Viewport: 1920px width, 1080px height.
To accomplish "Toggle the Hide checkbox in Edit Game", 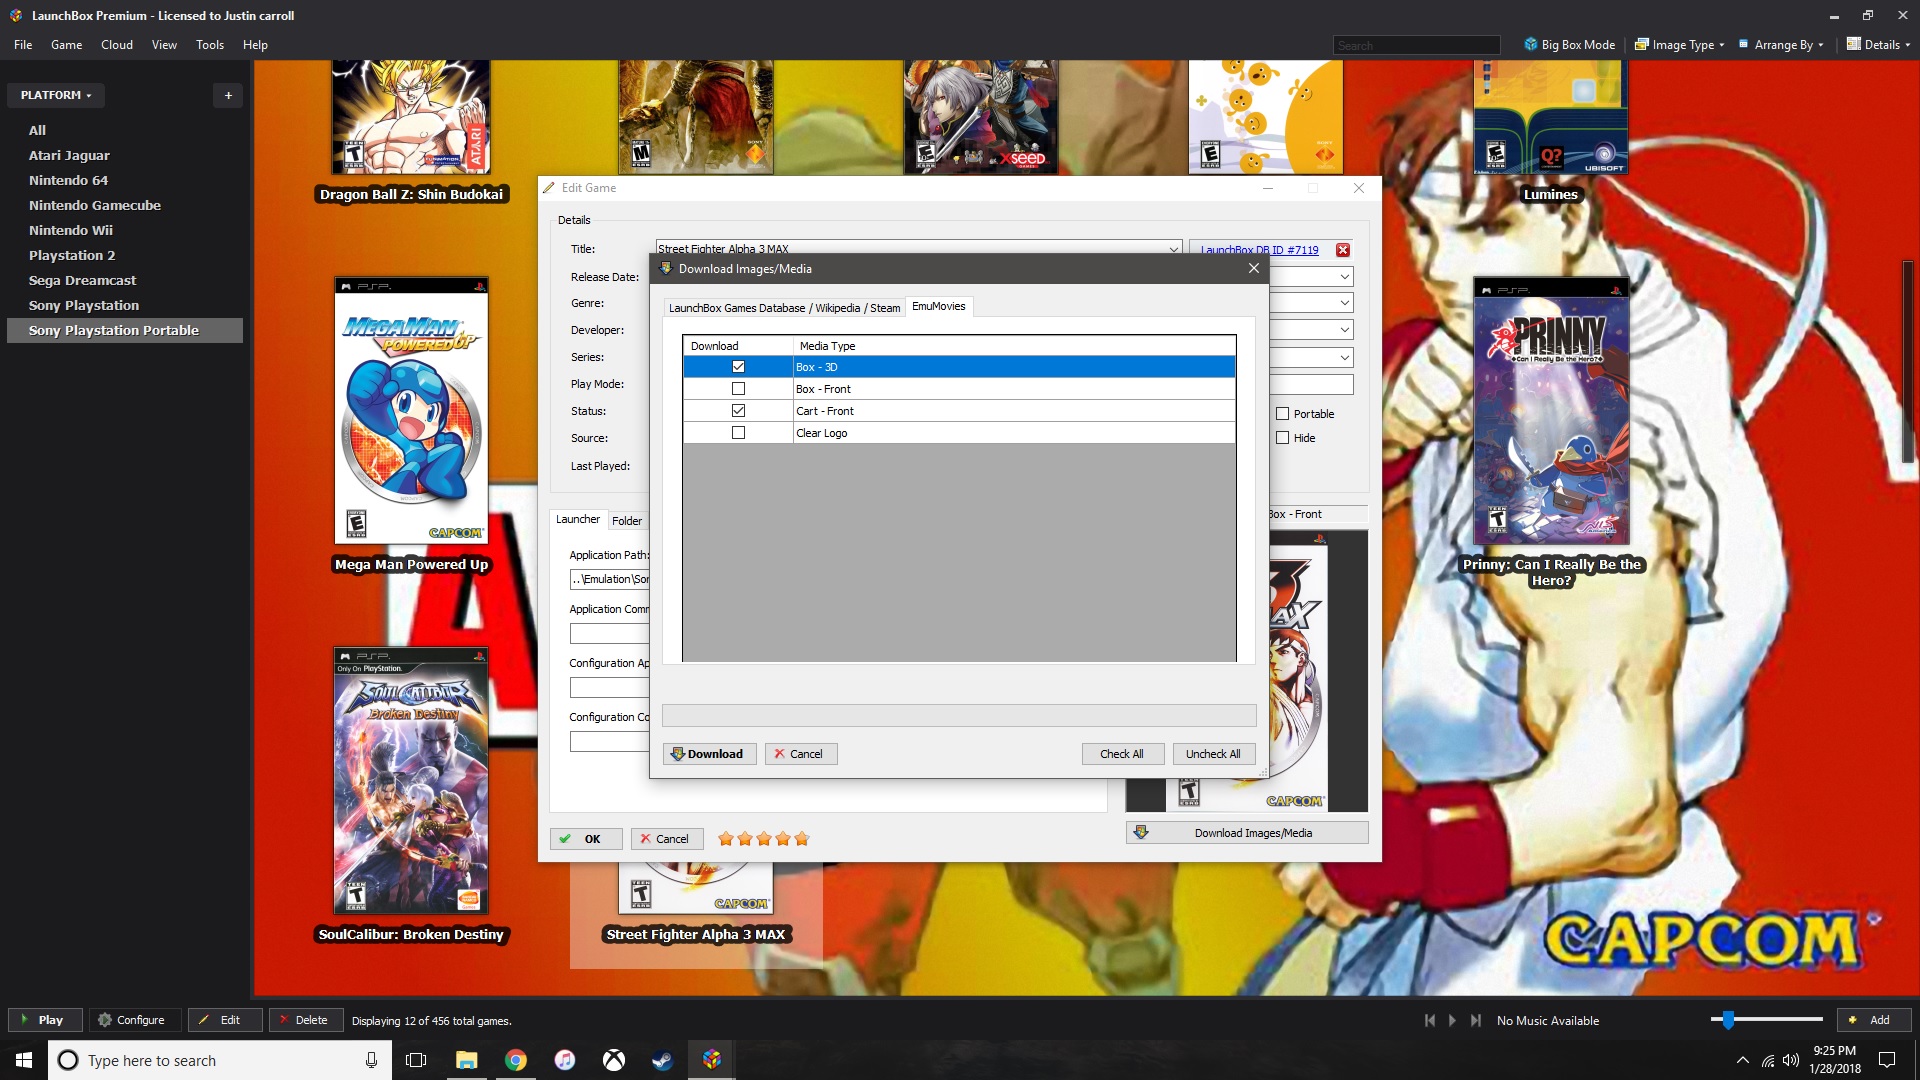I will click(x=1282, y=438).
